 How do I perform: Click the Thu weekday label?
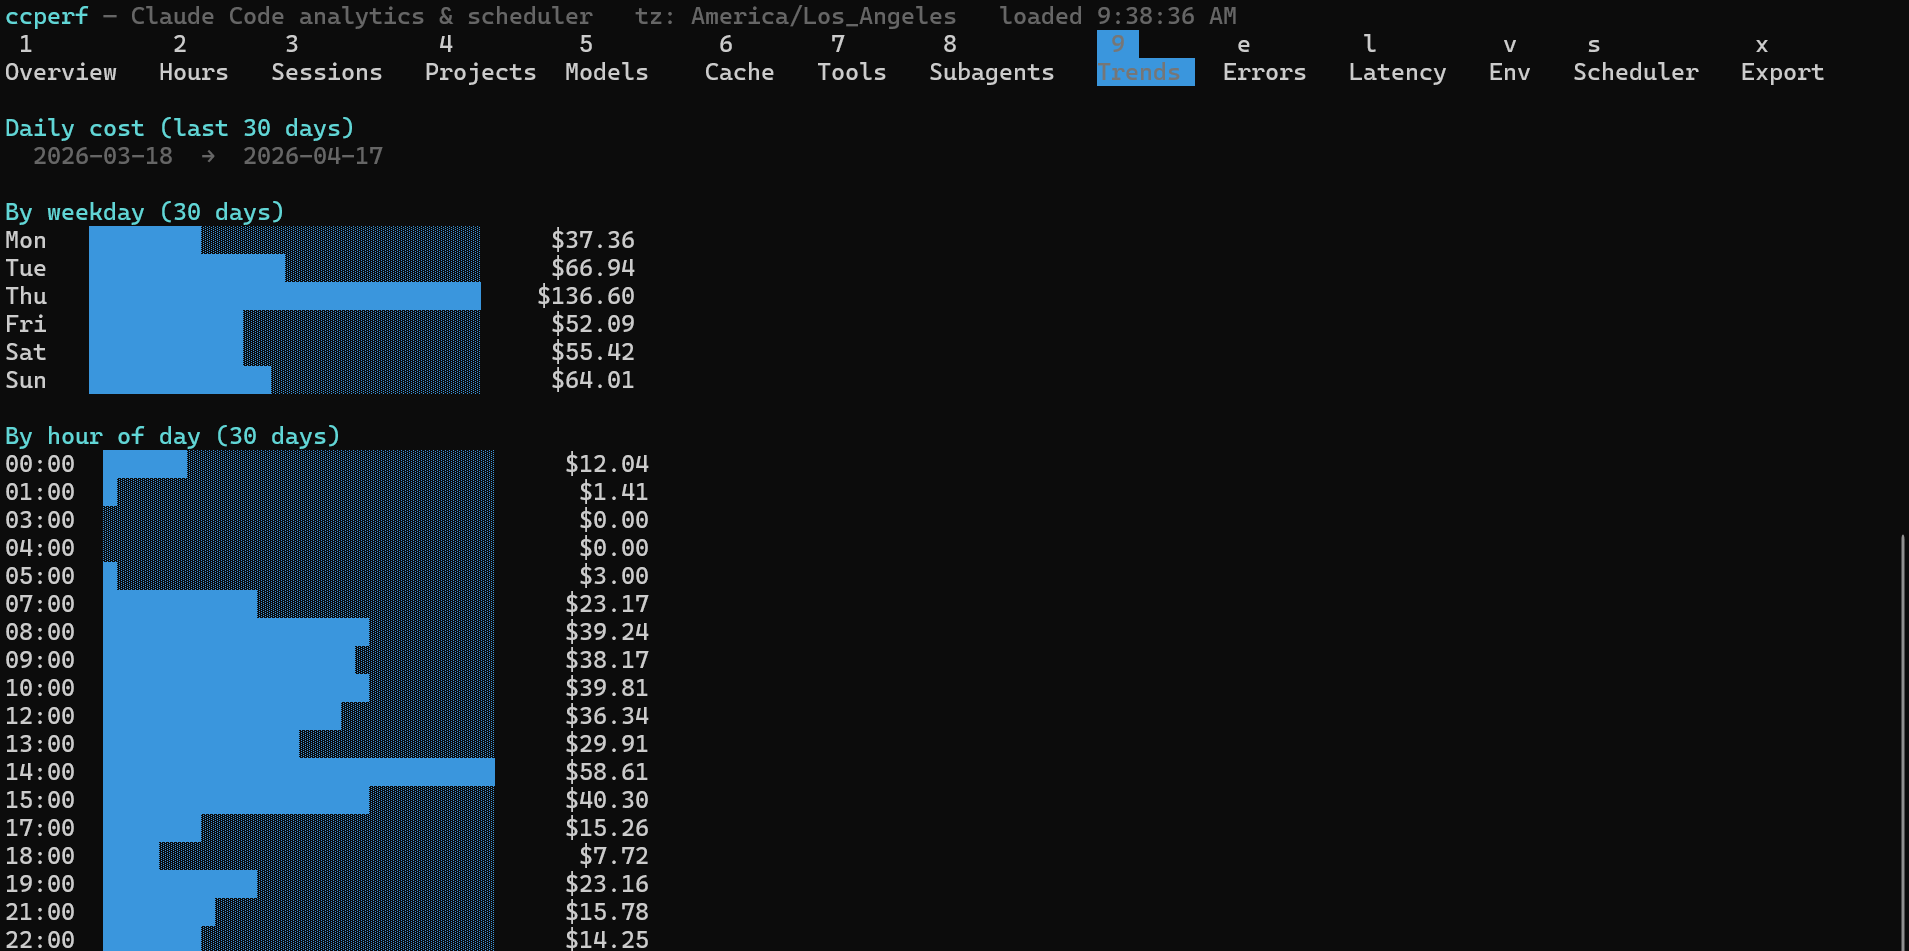(26, 296)
